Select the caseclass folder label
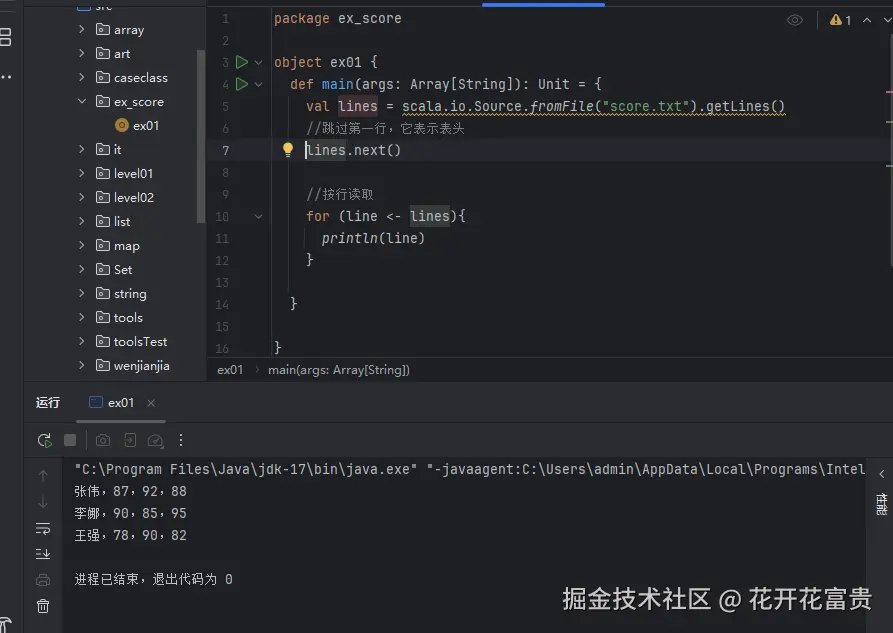Image resolution: width=893 pixels, height=633 pixels. click(x=141, y=77)
